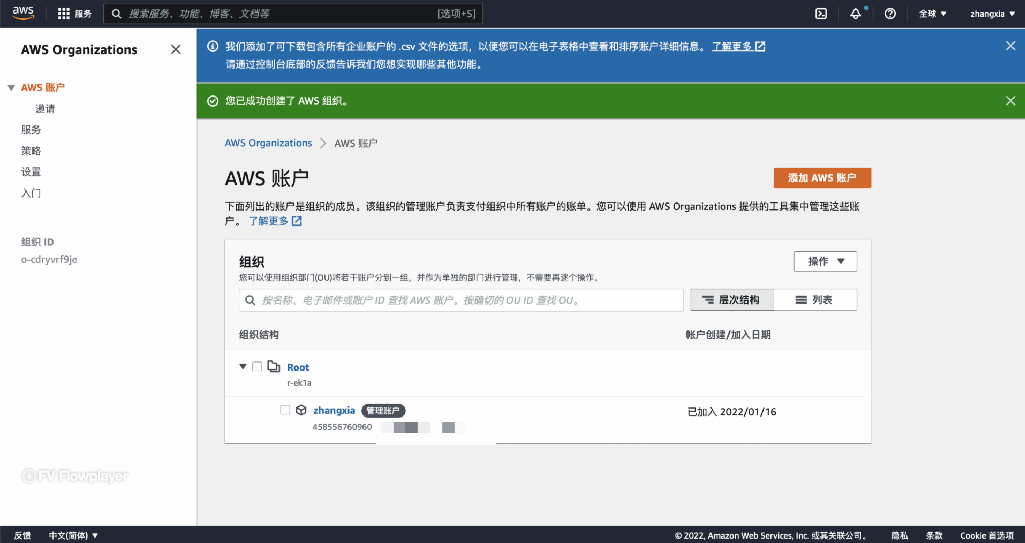This screenshot has width=1025, height=543.
Task: Click the 帐户创建/加入日期 column header
Action: tap(728, 335)
